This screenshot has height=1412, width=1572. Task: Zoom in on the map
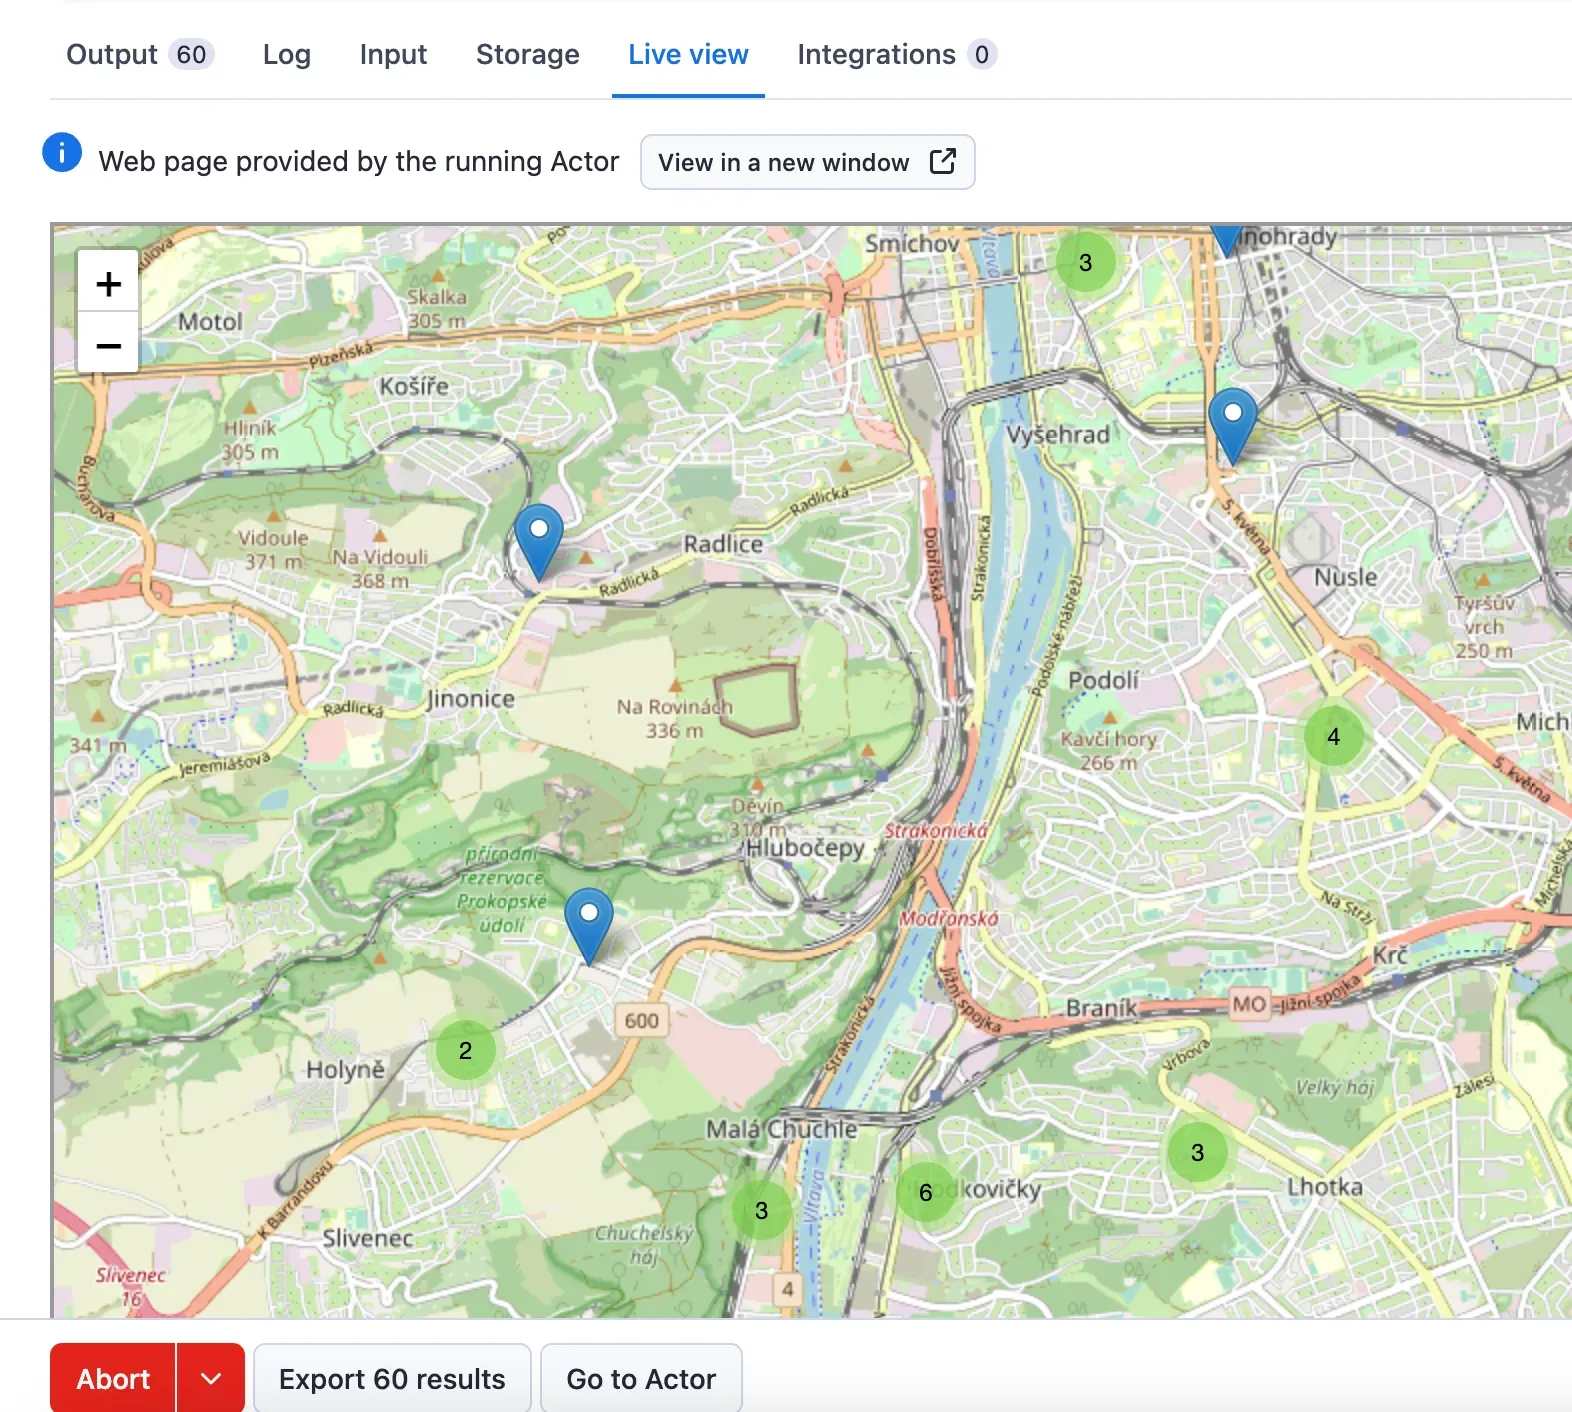point(108,284)
